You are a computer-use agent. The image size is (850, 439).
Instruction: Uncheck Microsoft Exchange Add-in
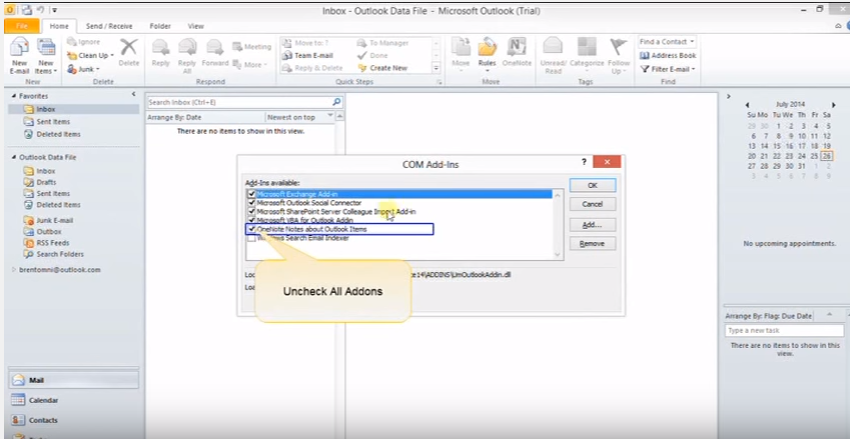tap(252, 193)
